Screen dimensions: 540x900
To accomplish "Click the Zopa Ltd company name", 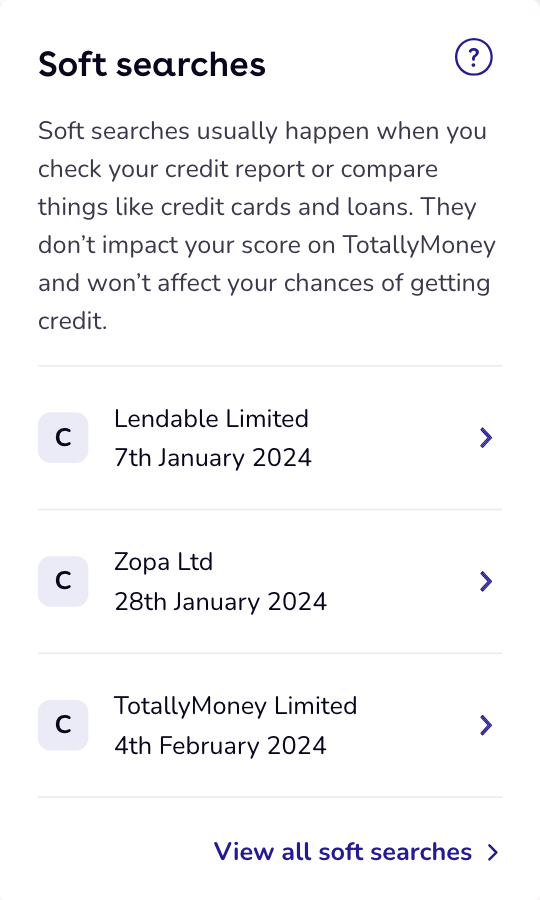I will (x=164, y=562).
